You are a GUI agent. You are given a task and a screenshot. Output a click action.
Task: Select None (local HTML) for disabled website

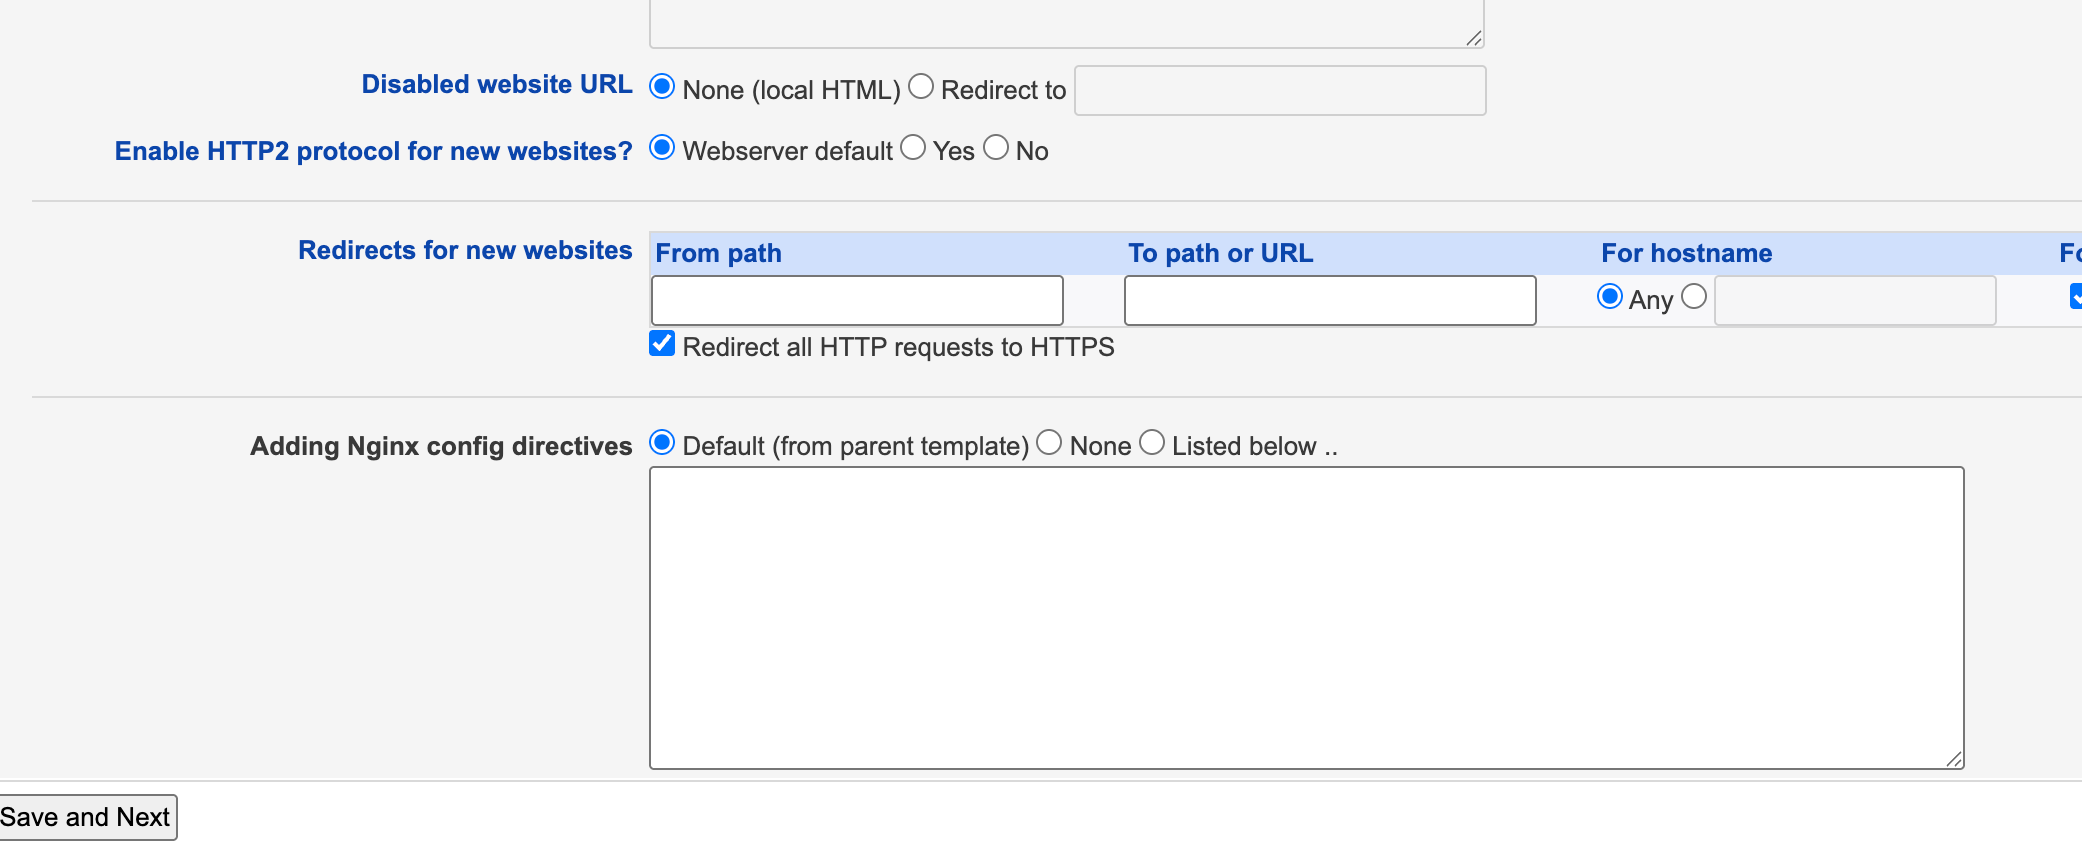tap(662, 87)
